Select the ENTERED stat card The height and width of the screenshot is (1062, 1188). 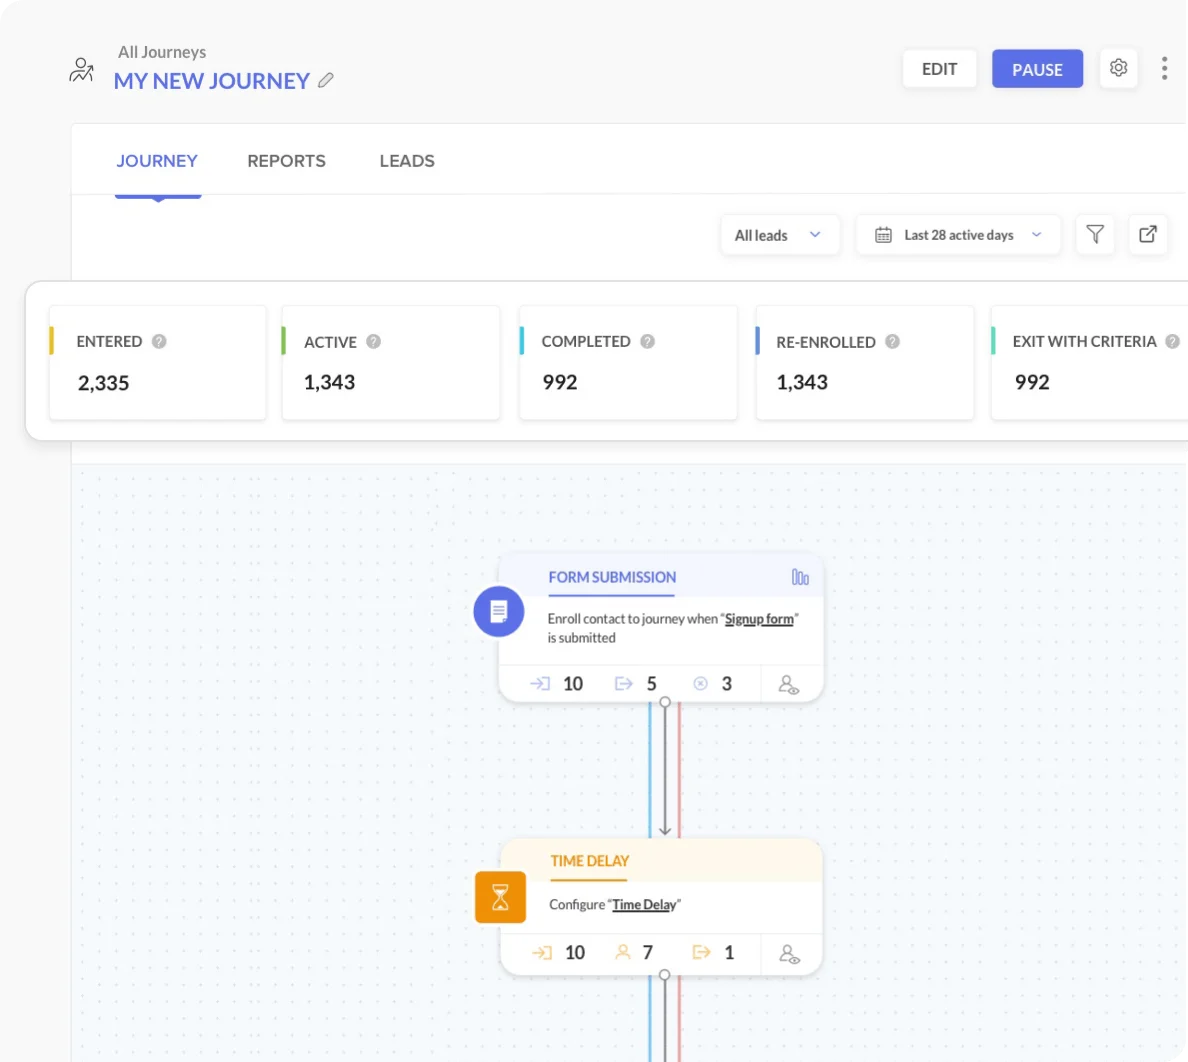click(158, 362)
